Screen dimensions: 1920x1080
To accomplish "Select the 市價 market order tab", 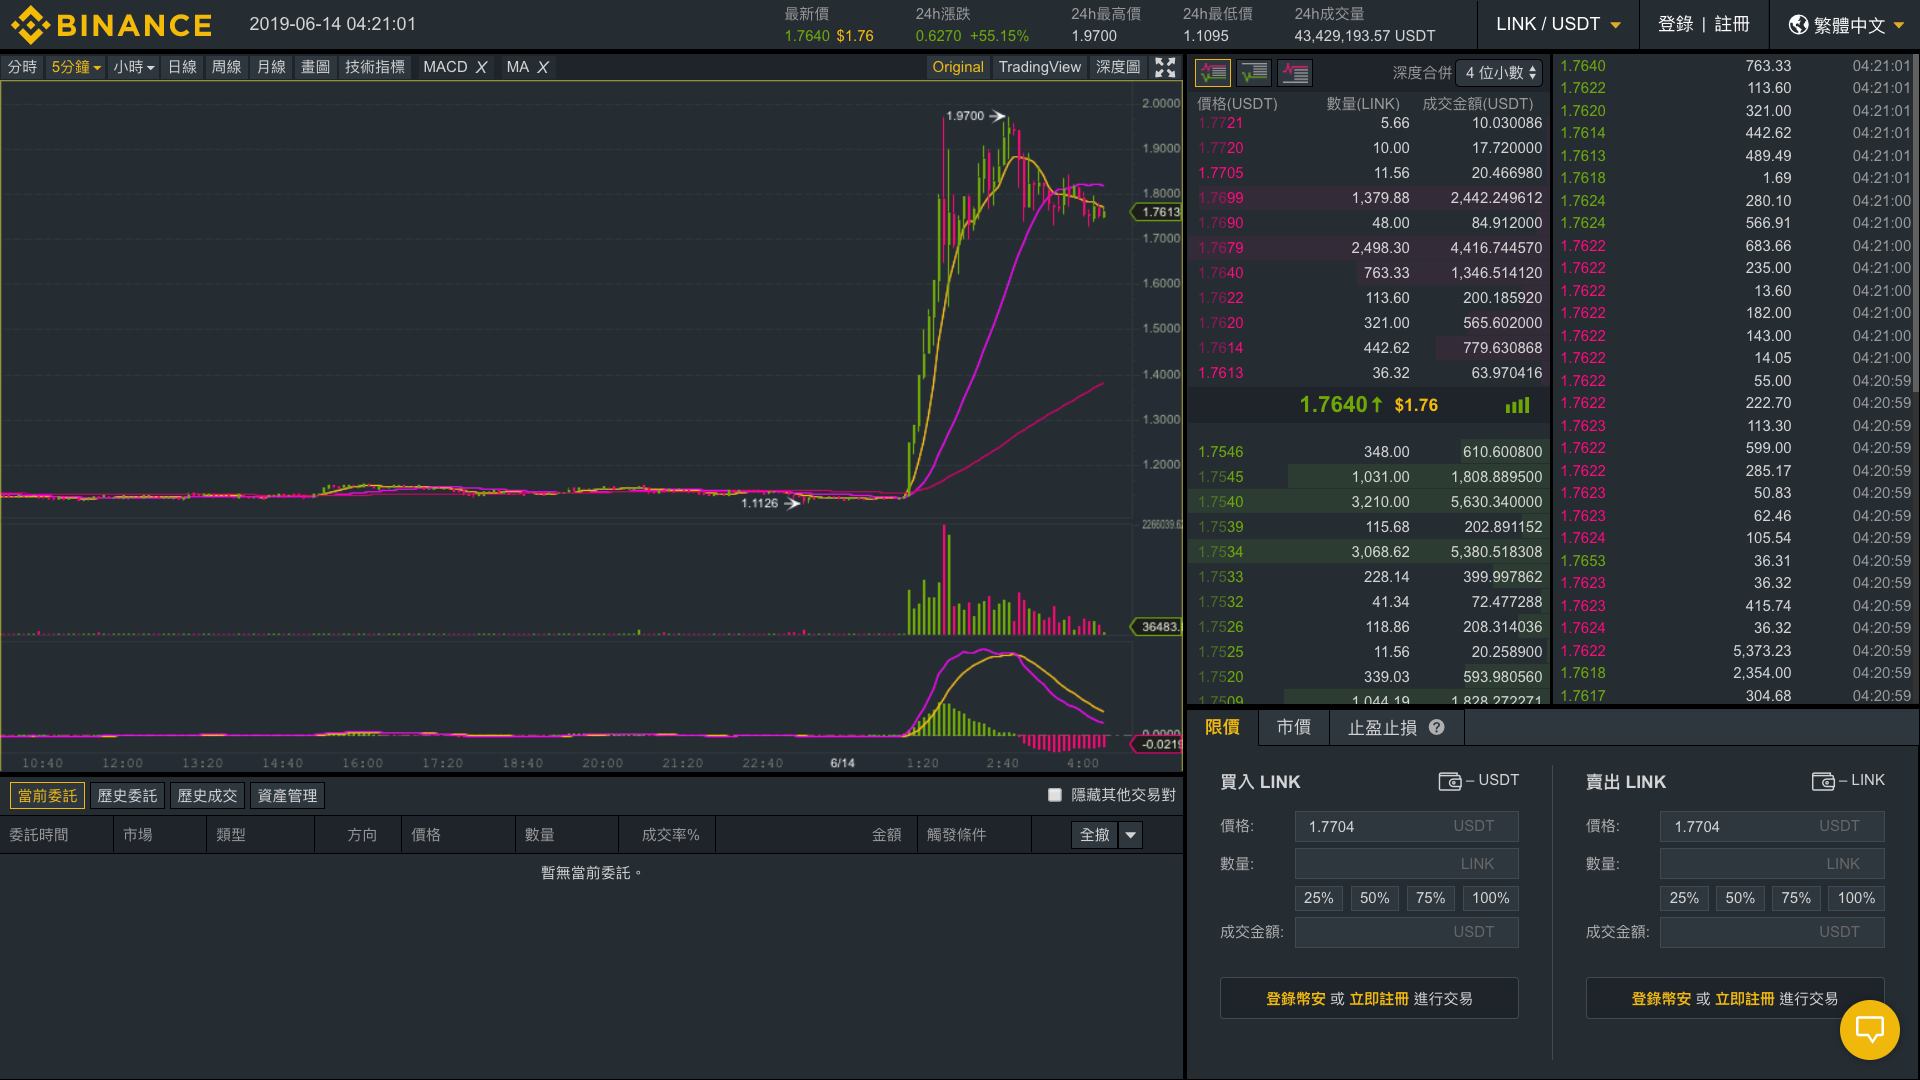I will coord(1294,727).
